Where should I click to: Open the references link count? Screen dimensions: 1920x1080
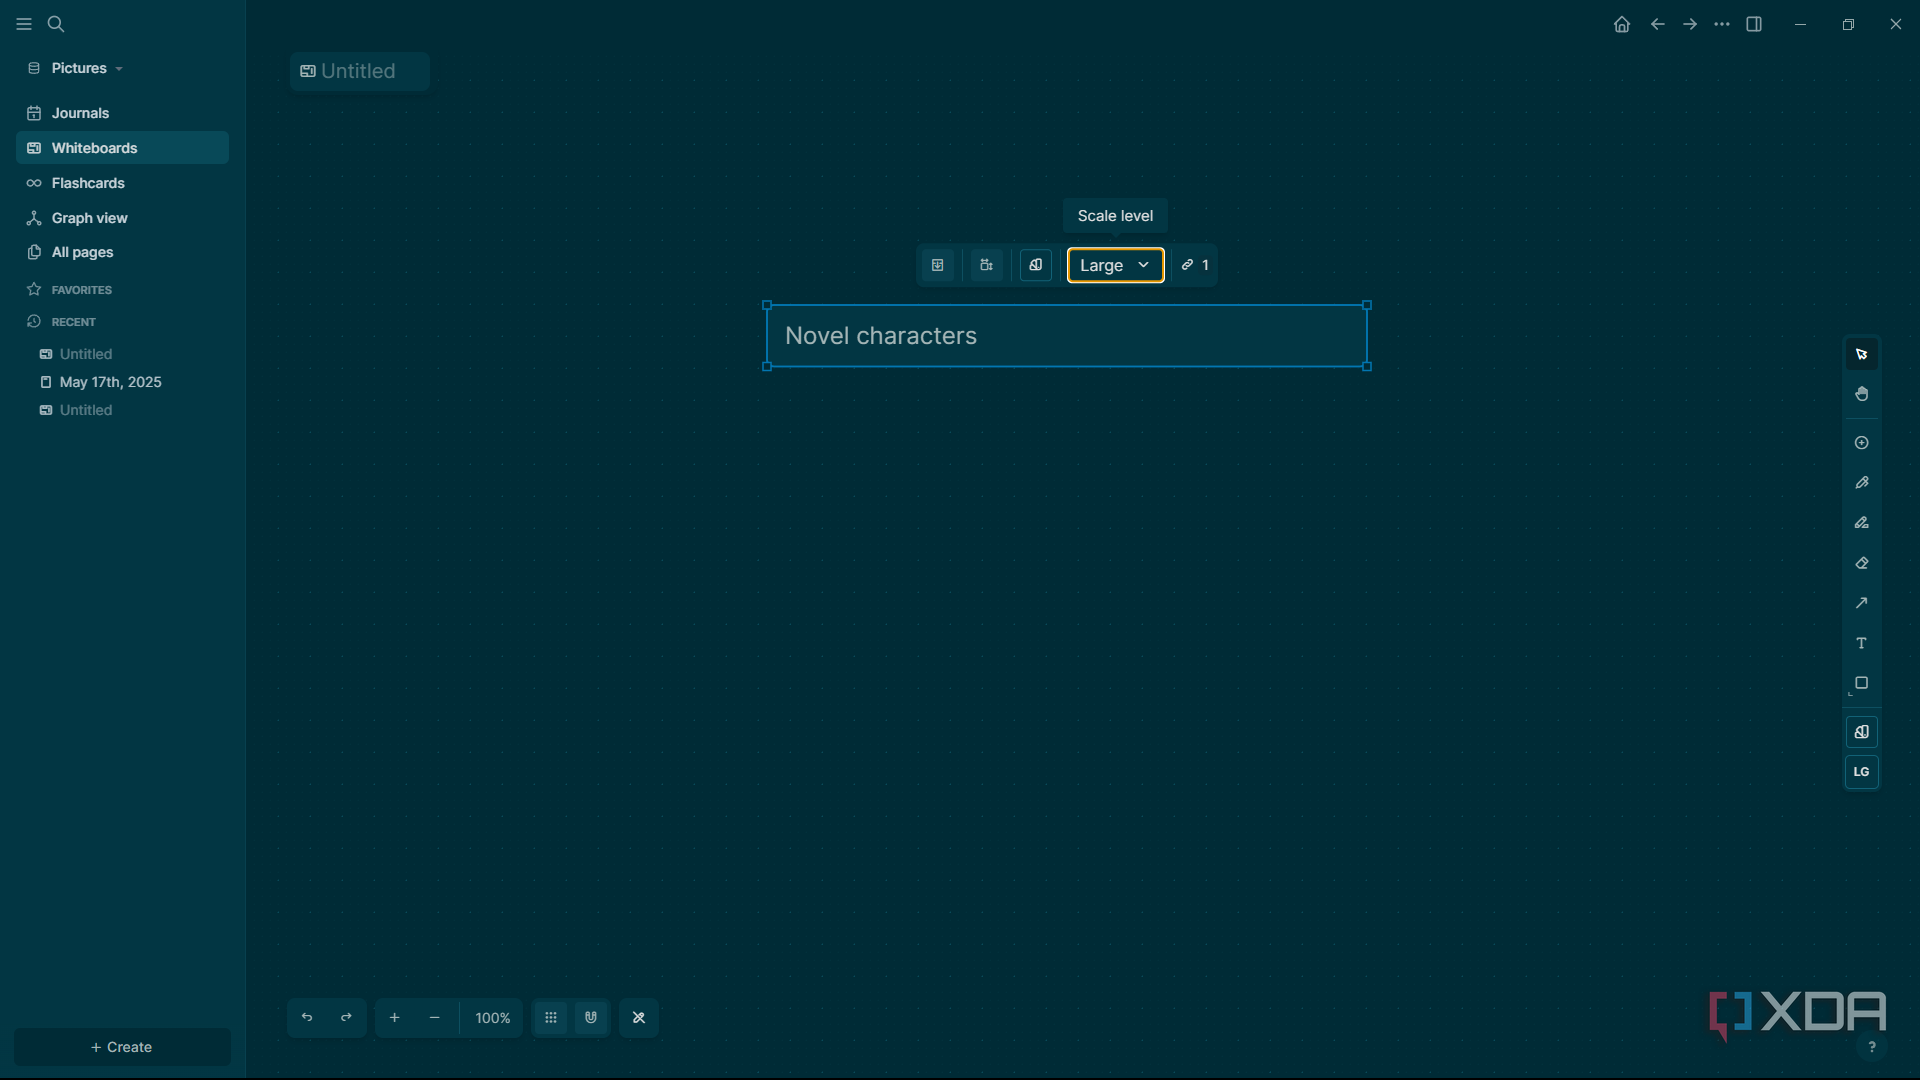coord(1195,265)
